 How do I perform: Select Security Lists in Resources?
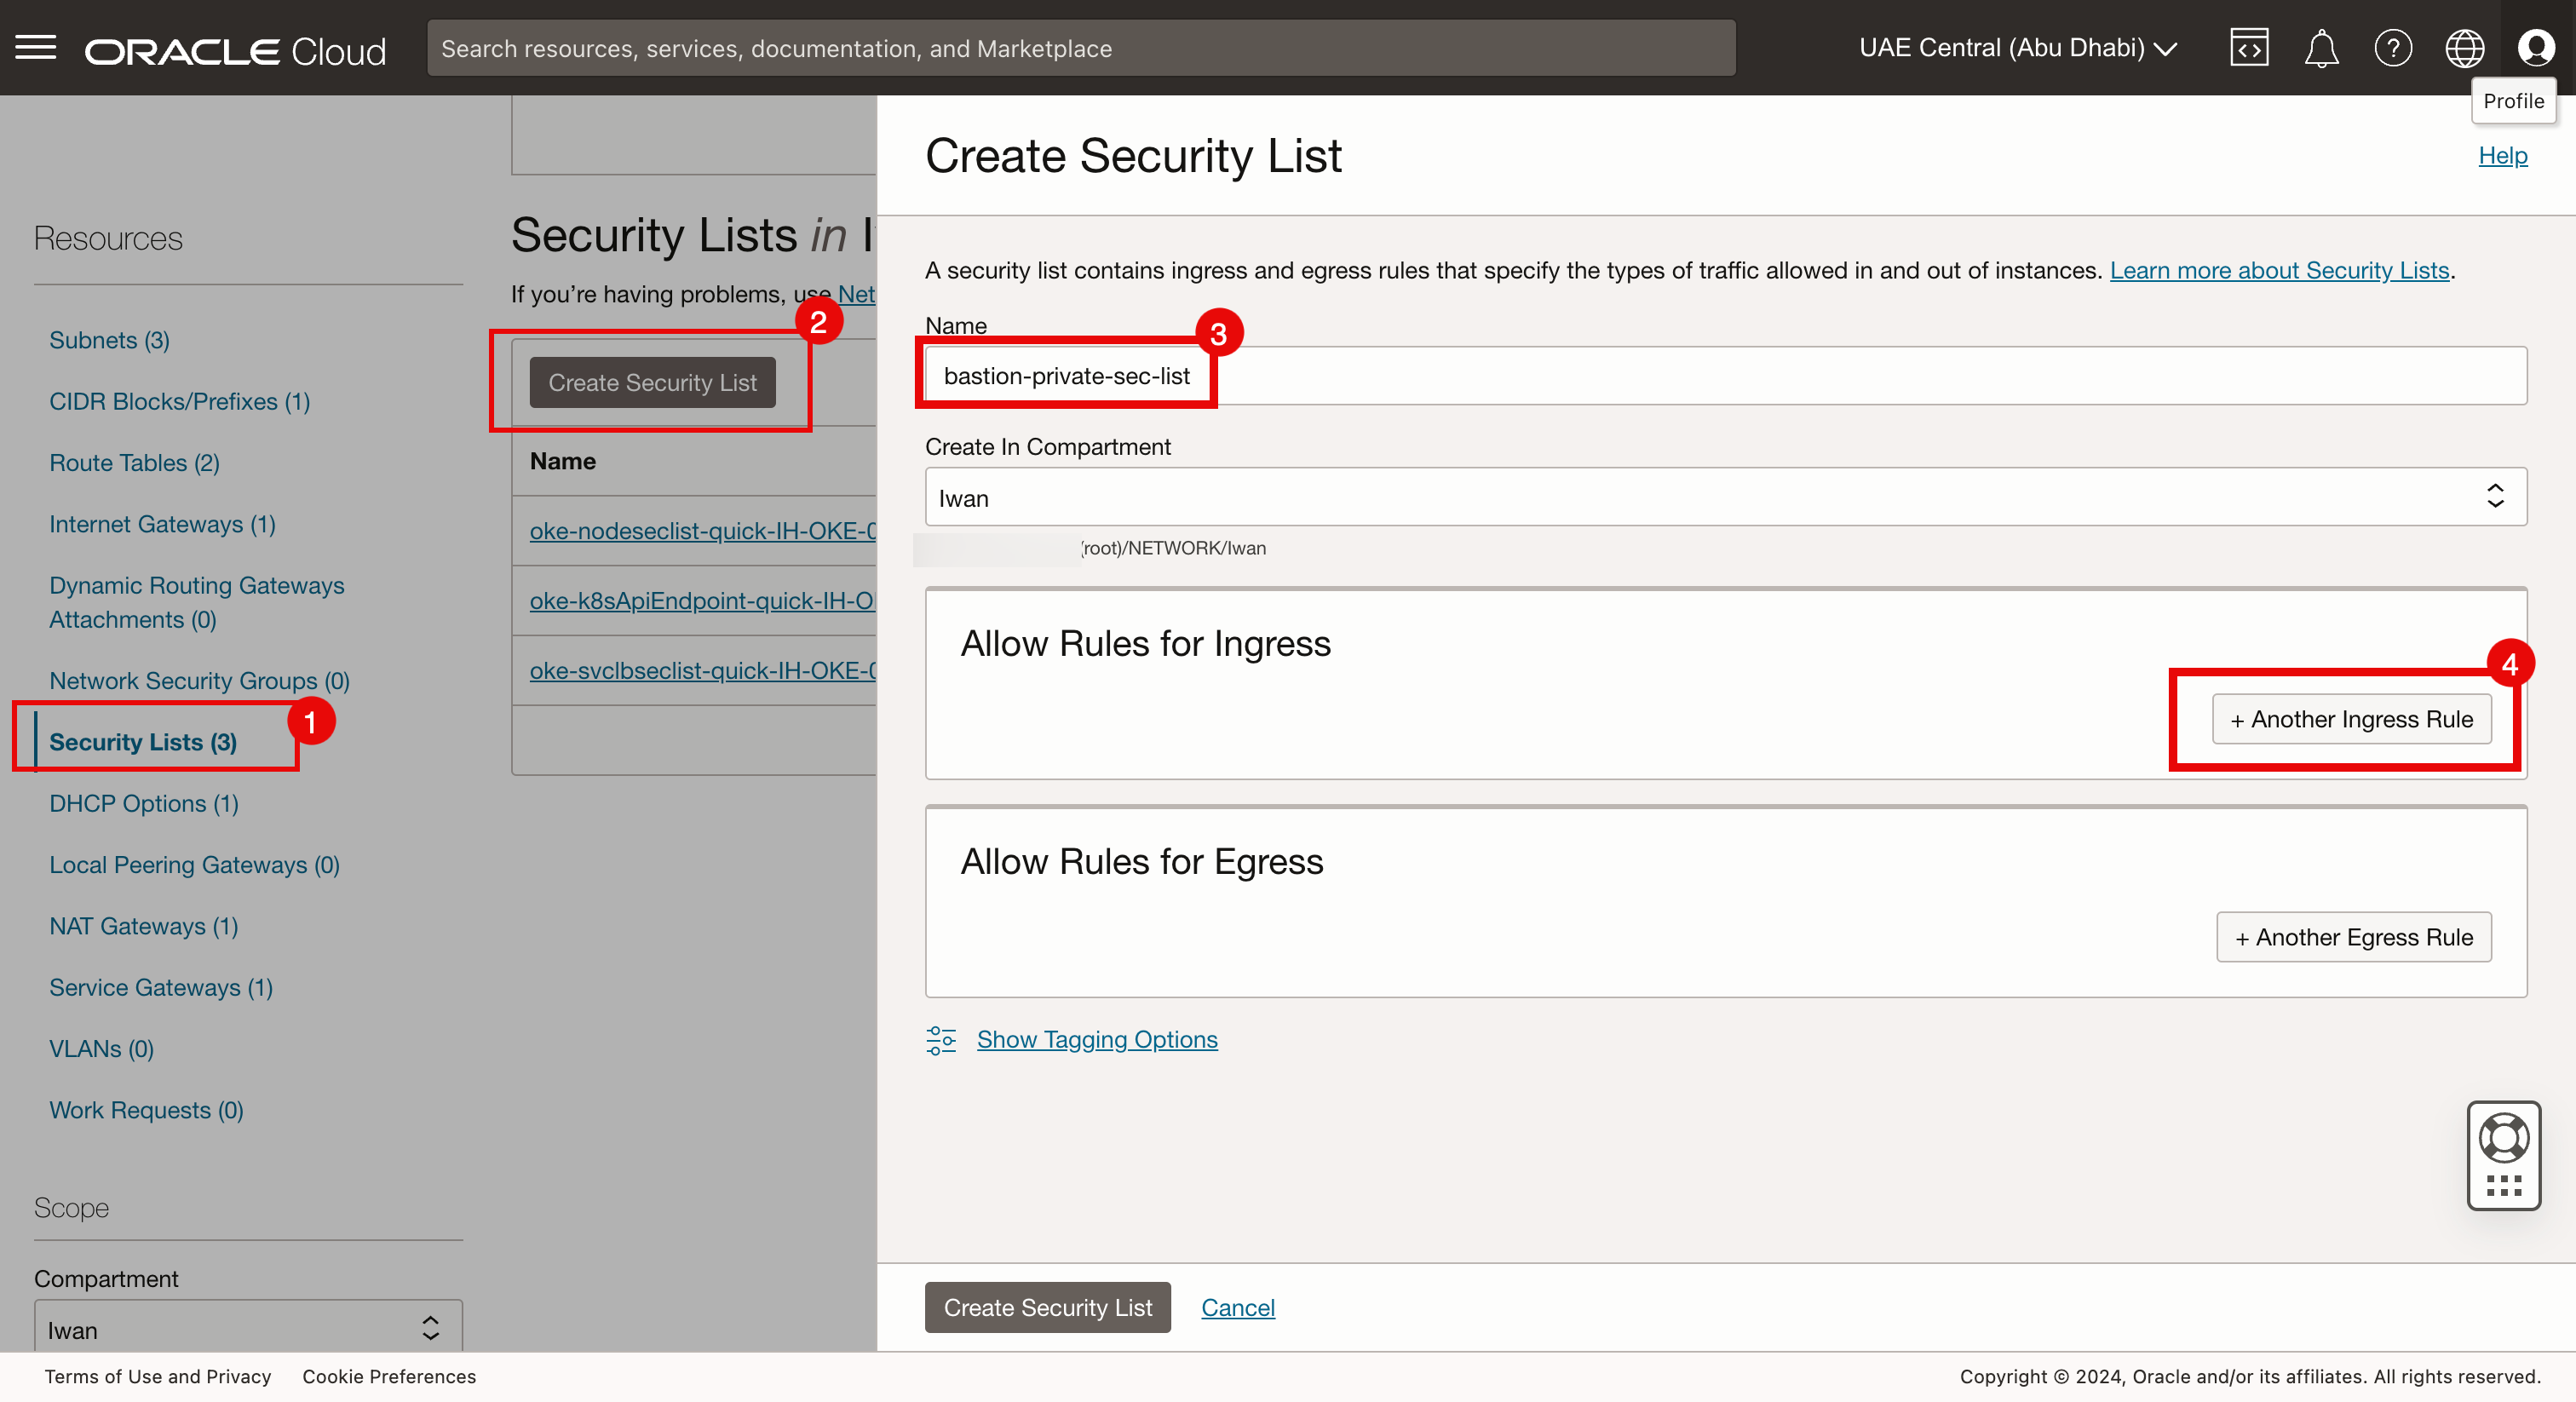[143, 742]
